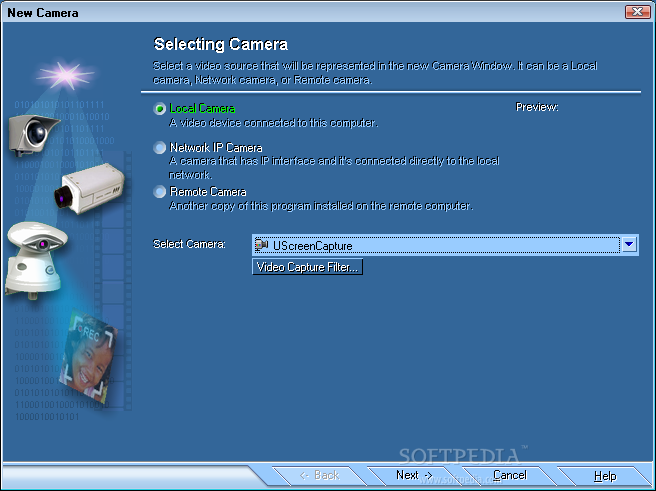Click the Video Capture Filter button
656x491 pixels.
tap(308, 267)
